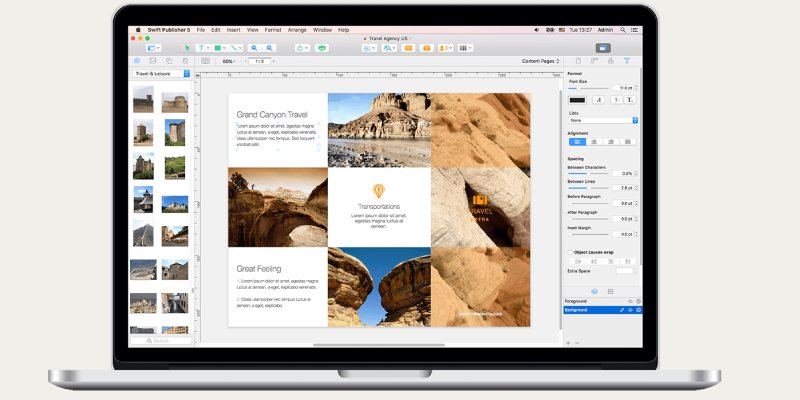Toggle Foreground layer visibility eye
This screenshot has width=800, height=400.
pos(630,302)
